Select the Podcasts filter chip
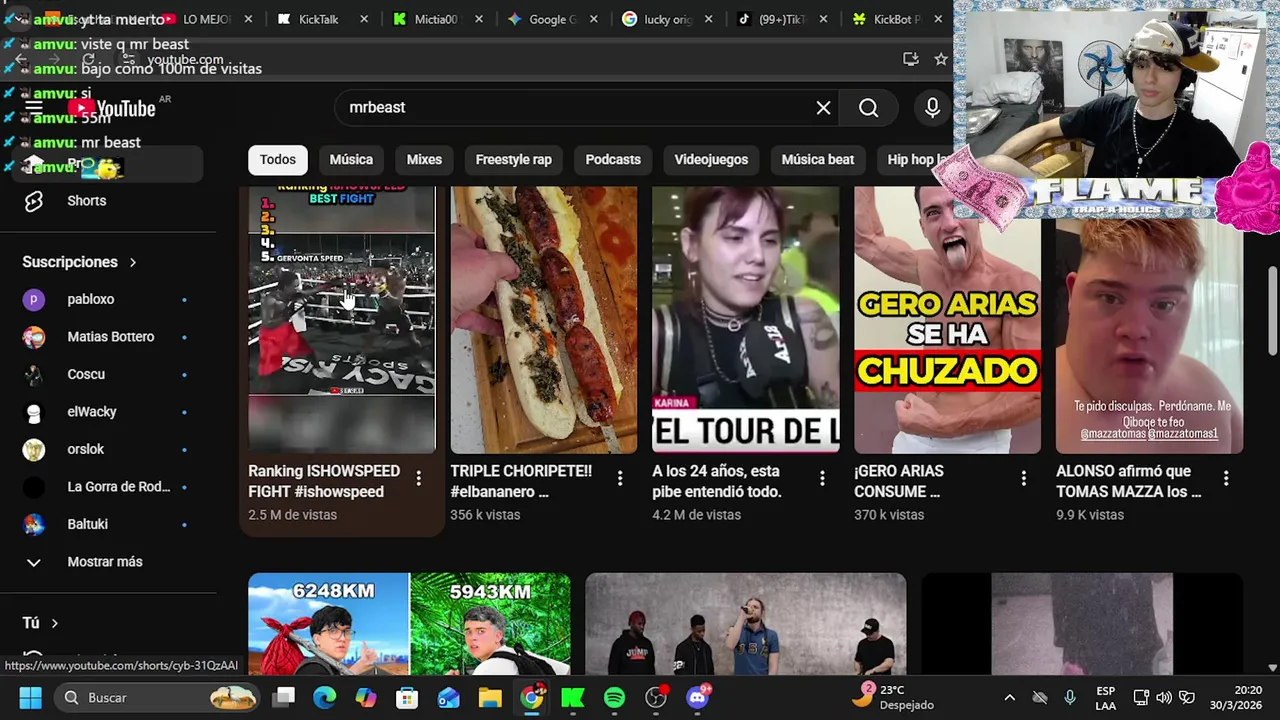1280x720 pixels. (x=613, y=160)
